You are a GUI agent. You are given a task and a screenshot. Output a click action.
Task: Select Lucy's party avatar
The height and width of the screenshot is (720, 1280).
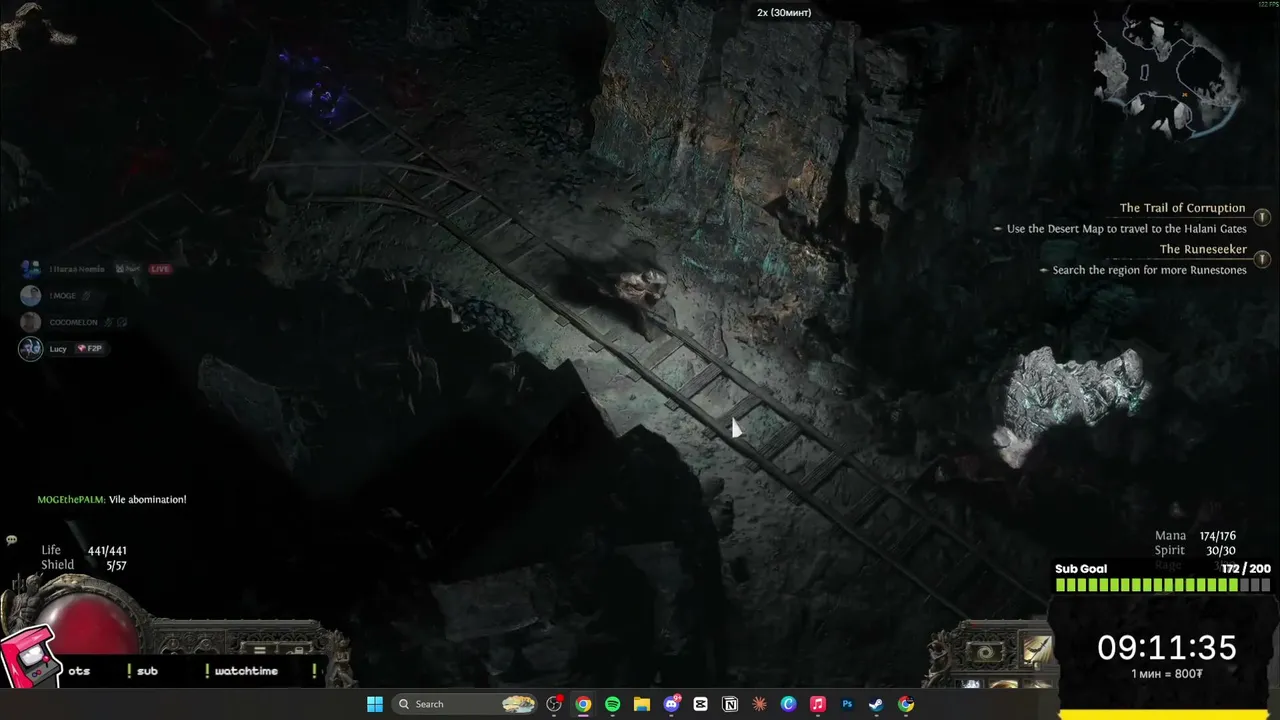click(31, 348)
